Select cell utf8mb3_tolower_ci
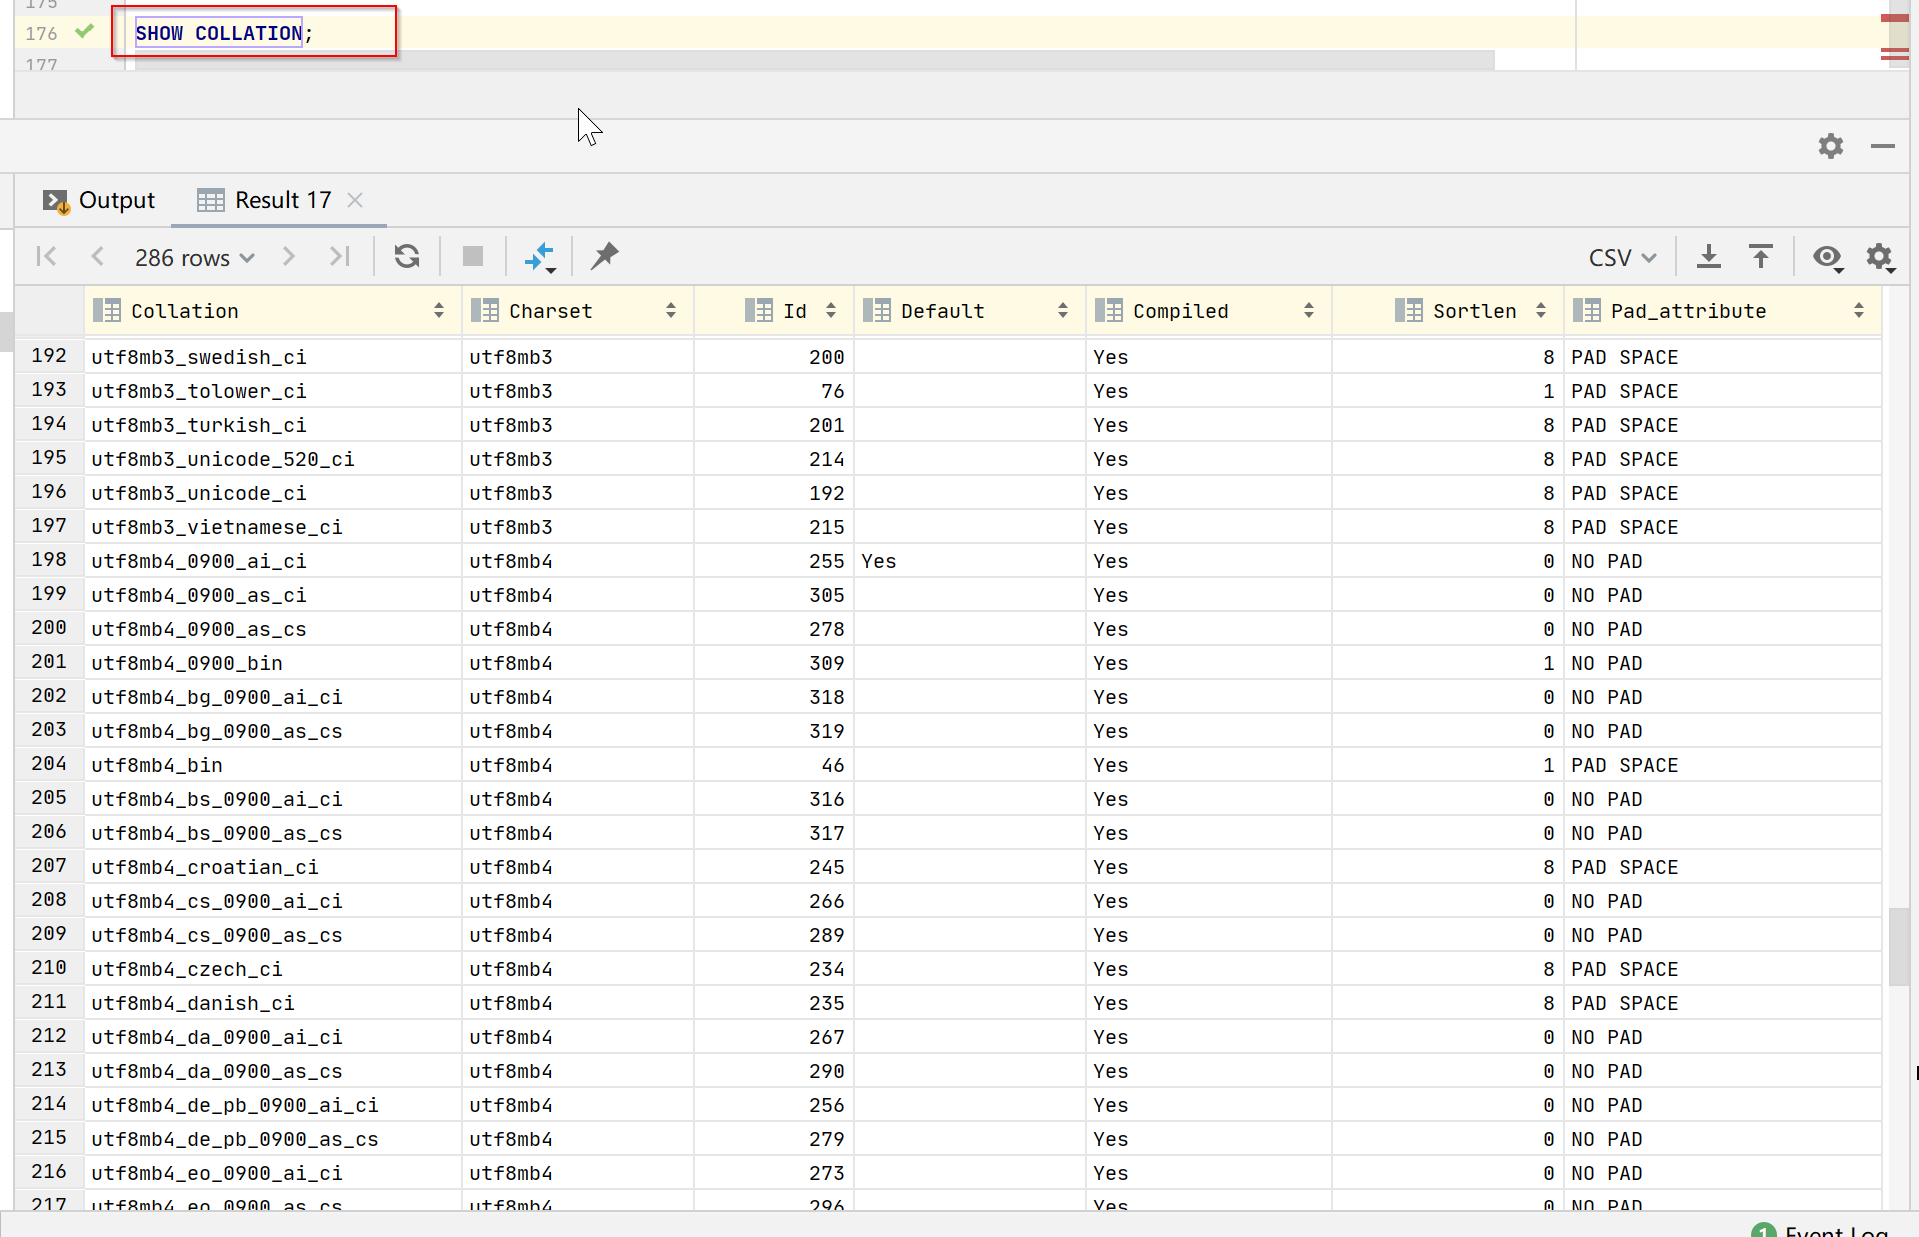Screen dimensions: 1919x1237 point(273,391)
